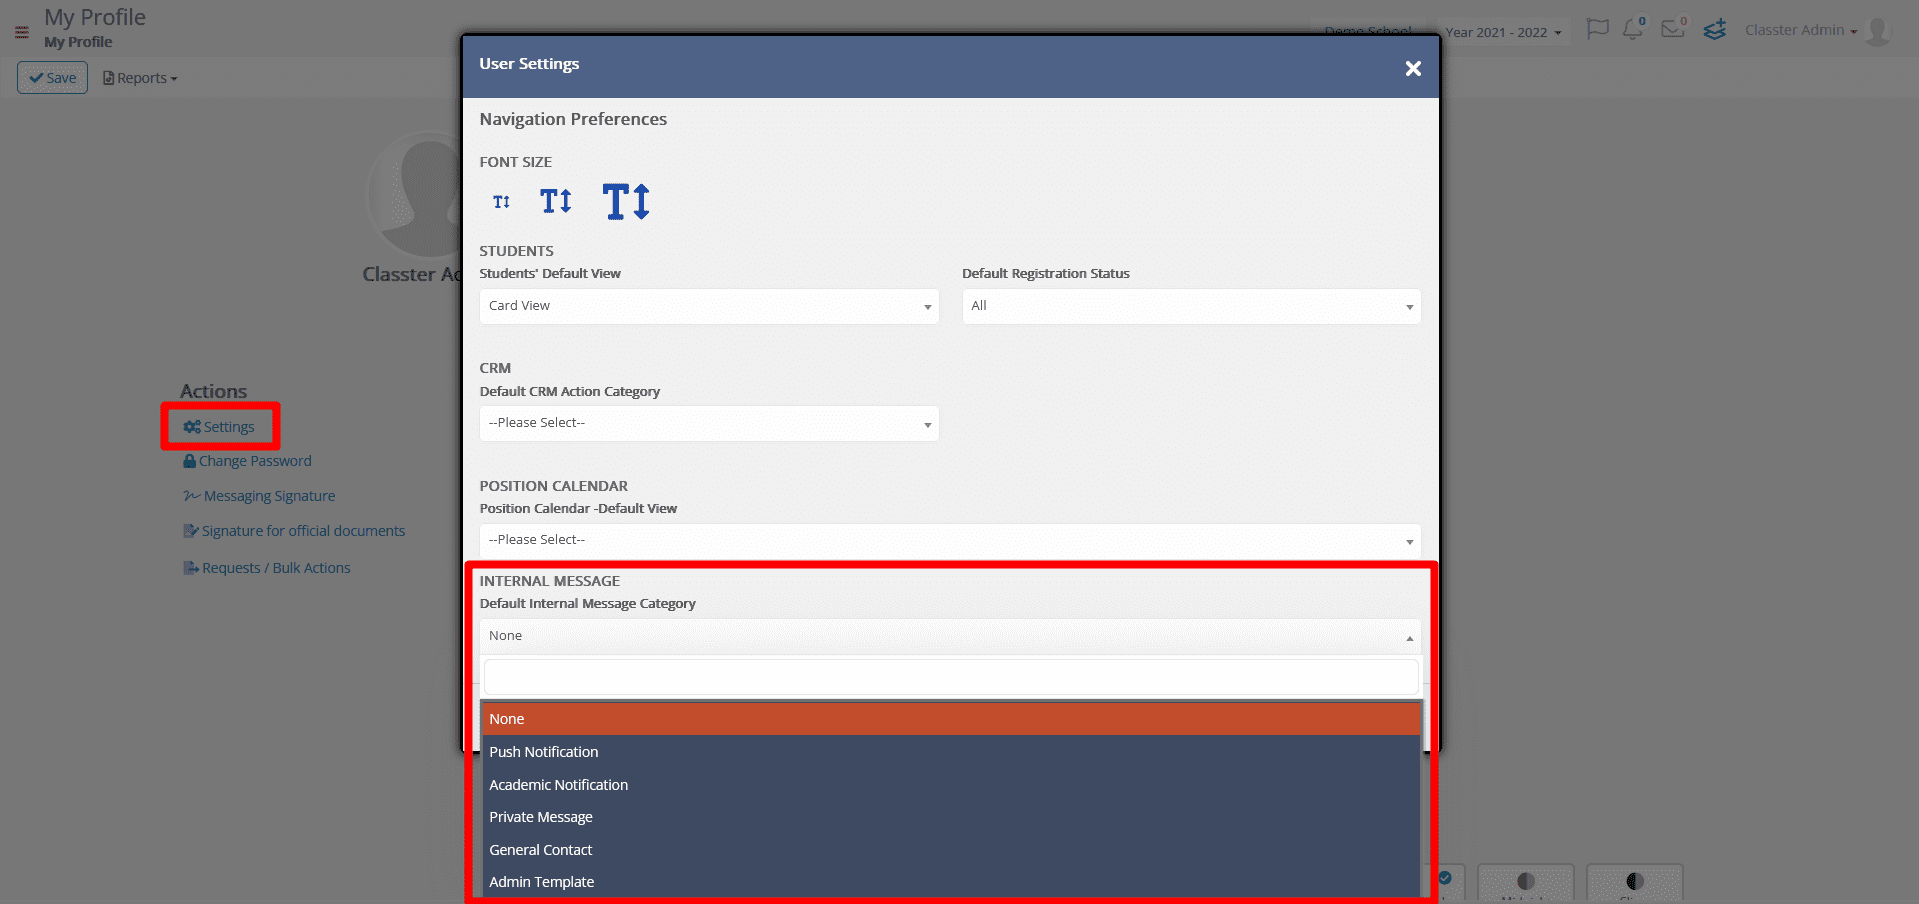Click the layers plus icon in the header

(x=1715, y=30)
